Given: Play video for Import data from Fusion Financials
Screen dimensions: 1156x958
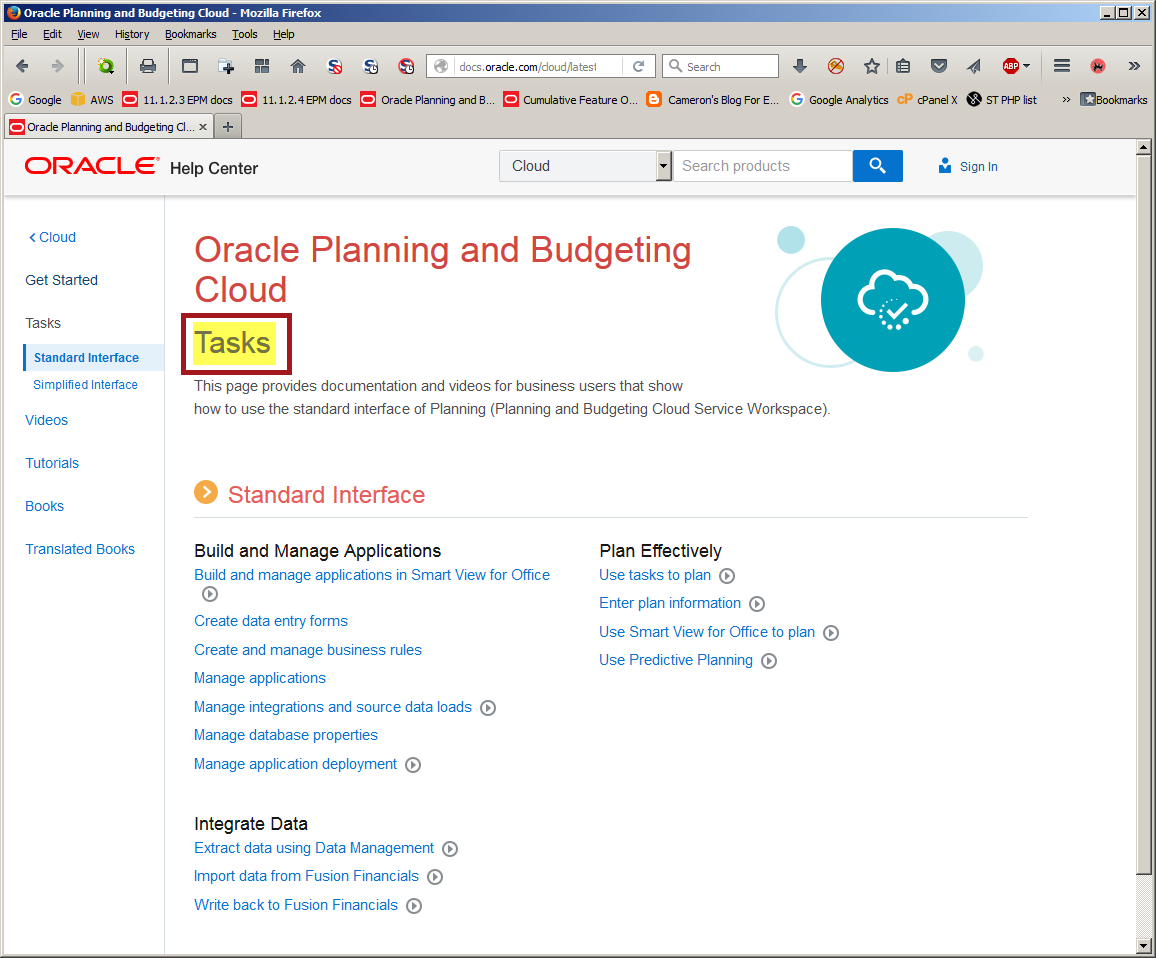Looking at the screenshot, I should [x=435, y=877].
